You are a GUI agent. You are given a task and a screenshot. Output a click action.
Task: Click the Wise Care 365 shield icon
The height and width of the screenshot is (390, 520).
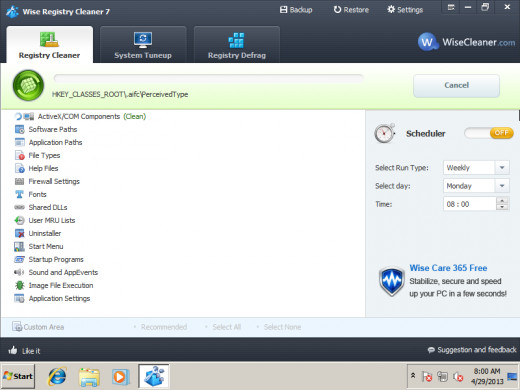pos(392,281)
